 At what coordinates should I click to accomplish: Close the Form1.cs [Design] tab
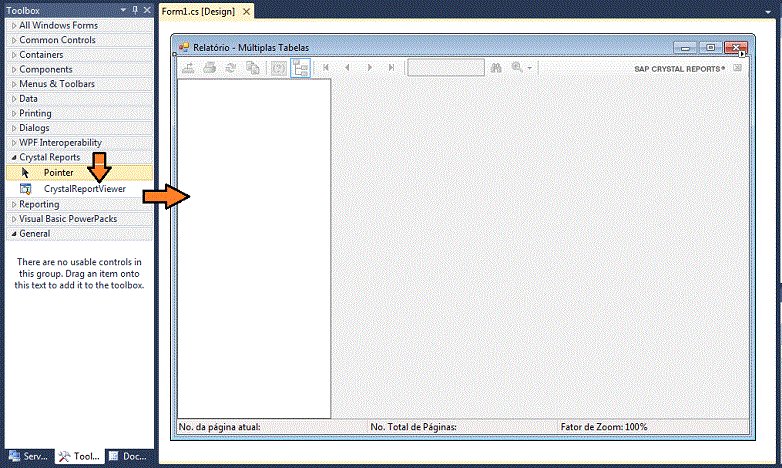coord(246,11)
